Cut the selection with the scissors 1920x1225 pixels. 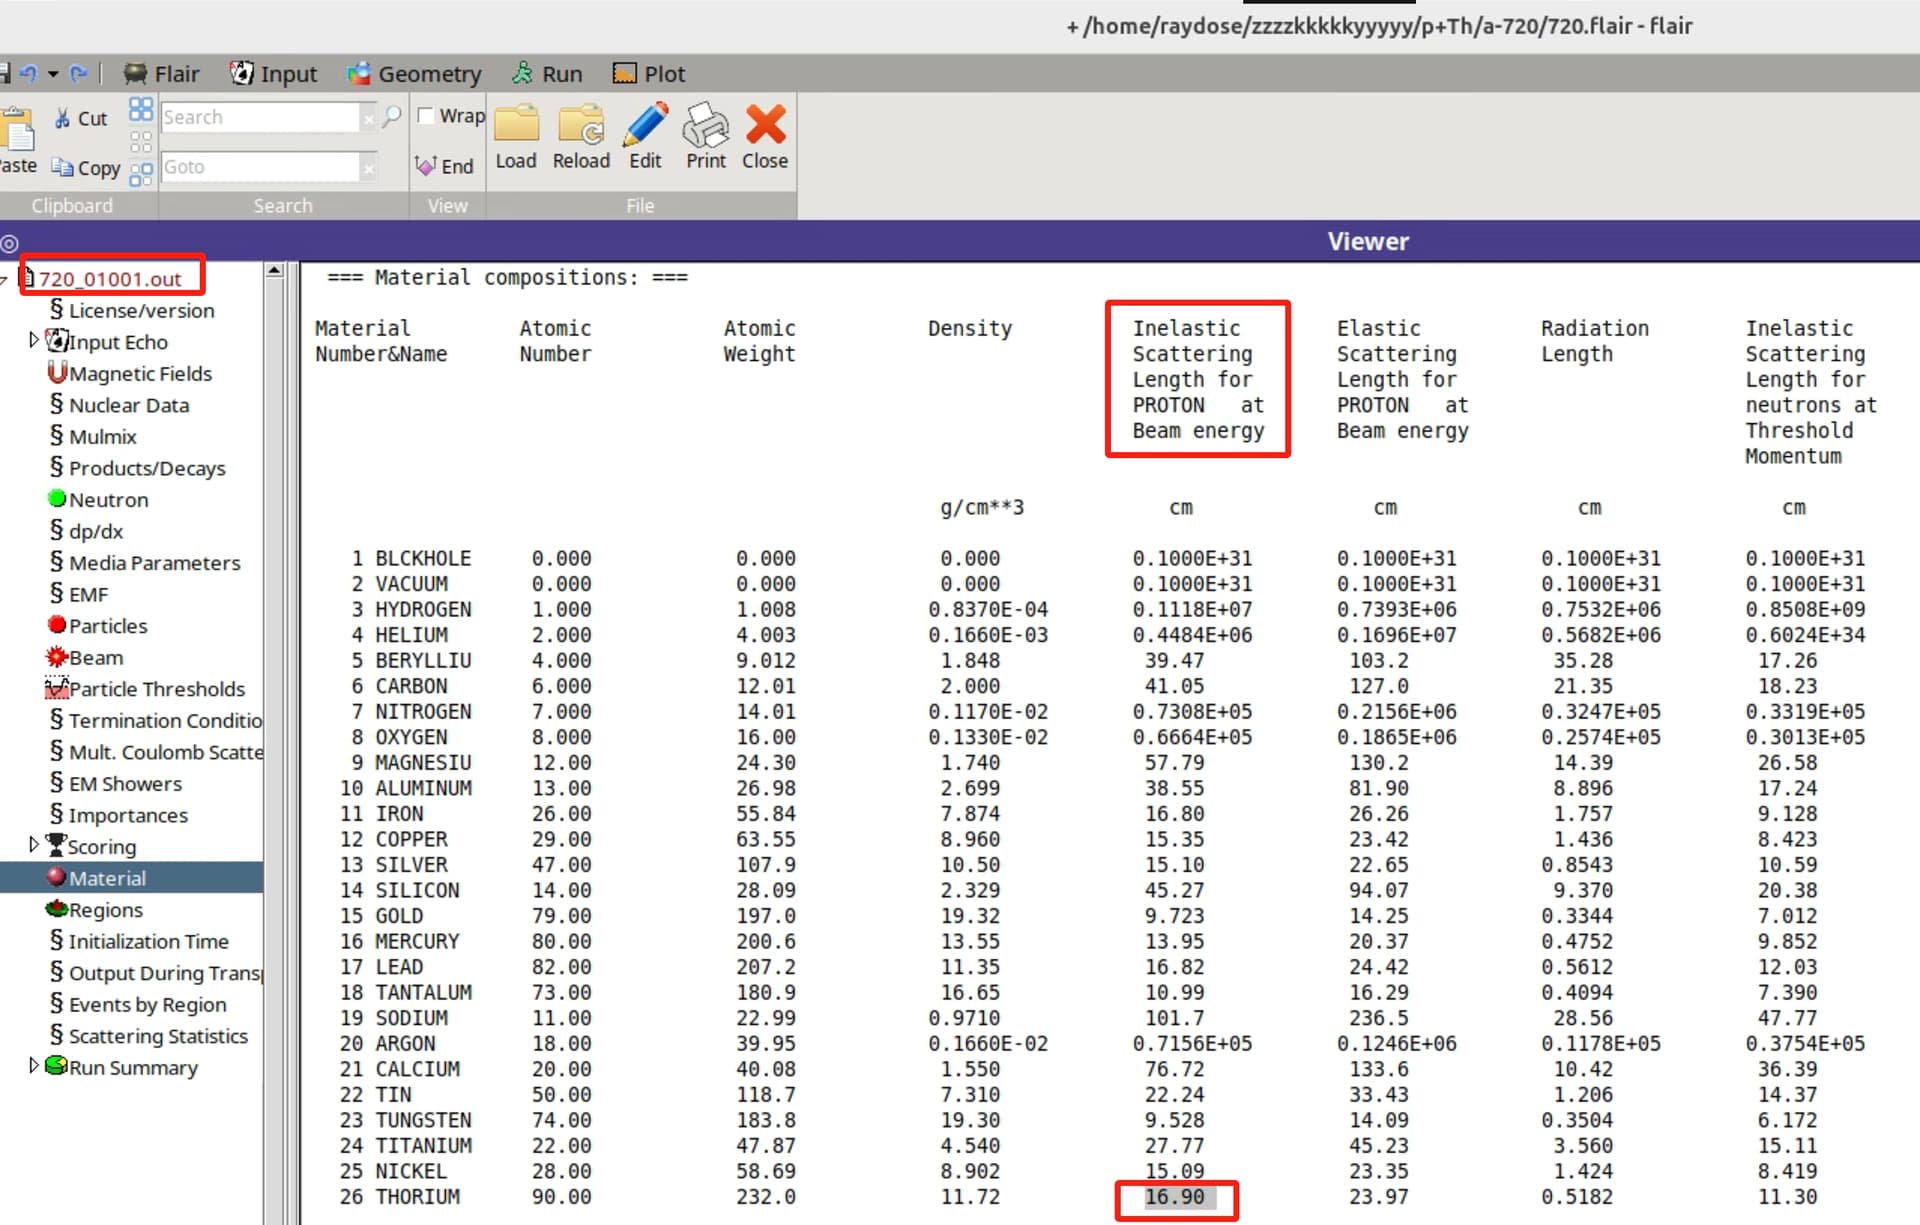pos(80,118)
